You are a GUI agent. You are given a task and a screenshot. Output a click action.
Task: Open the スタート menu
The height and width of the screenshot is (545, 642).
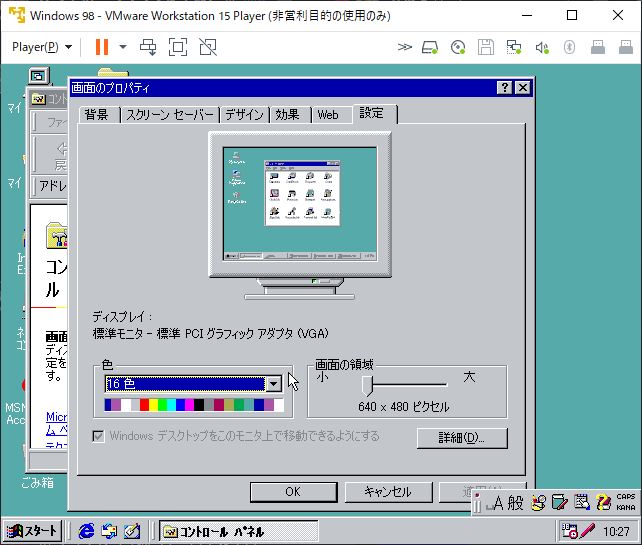point(32,531)
